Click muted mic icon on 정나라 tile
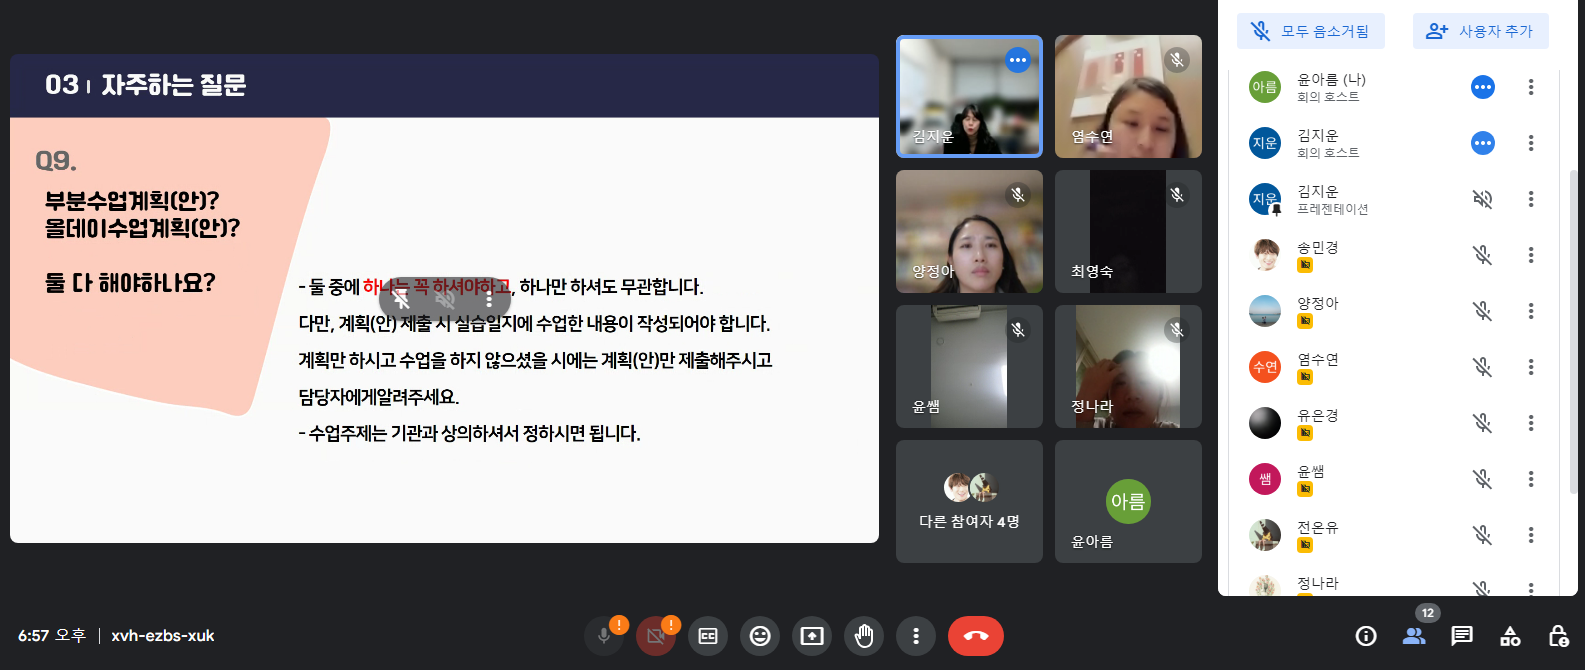1585x670 pixels. 1177,330
